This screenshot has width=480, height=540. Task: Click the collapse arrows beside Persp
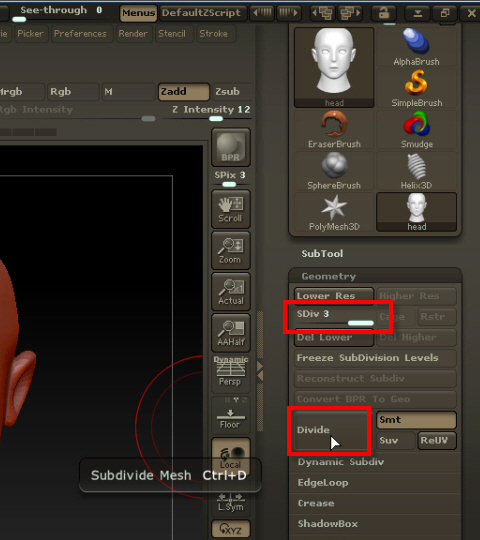260,371
